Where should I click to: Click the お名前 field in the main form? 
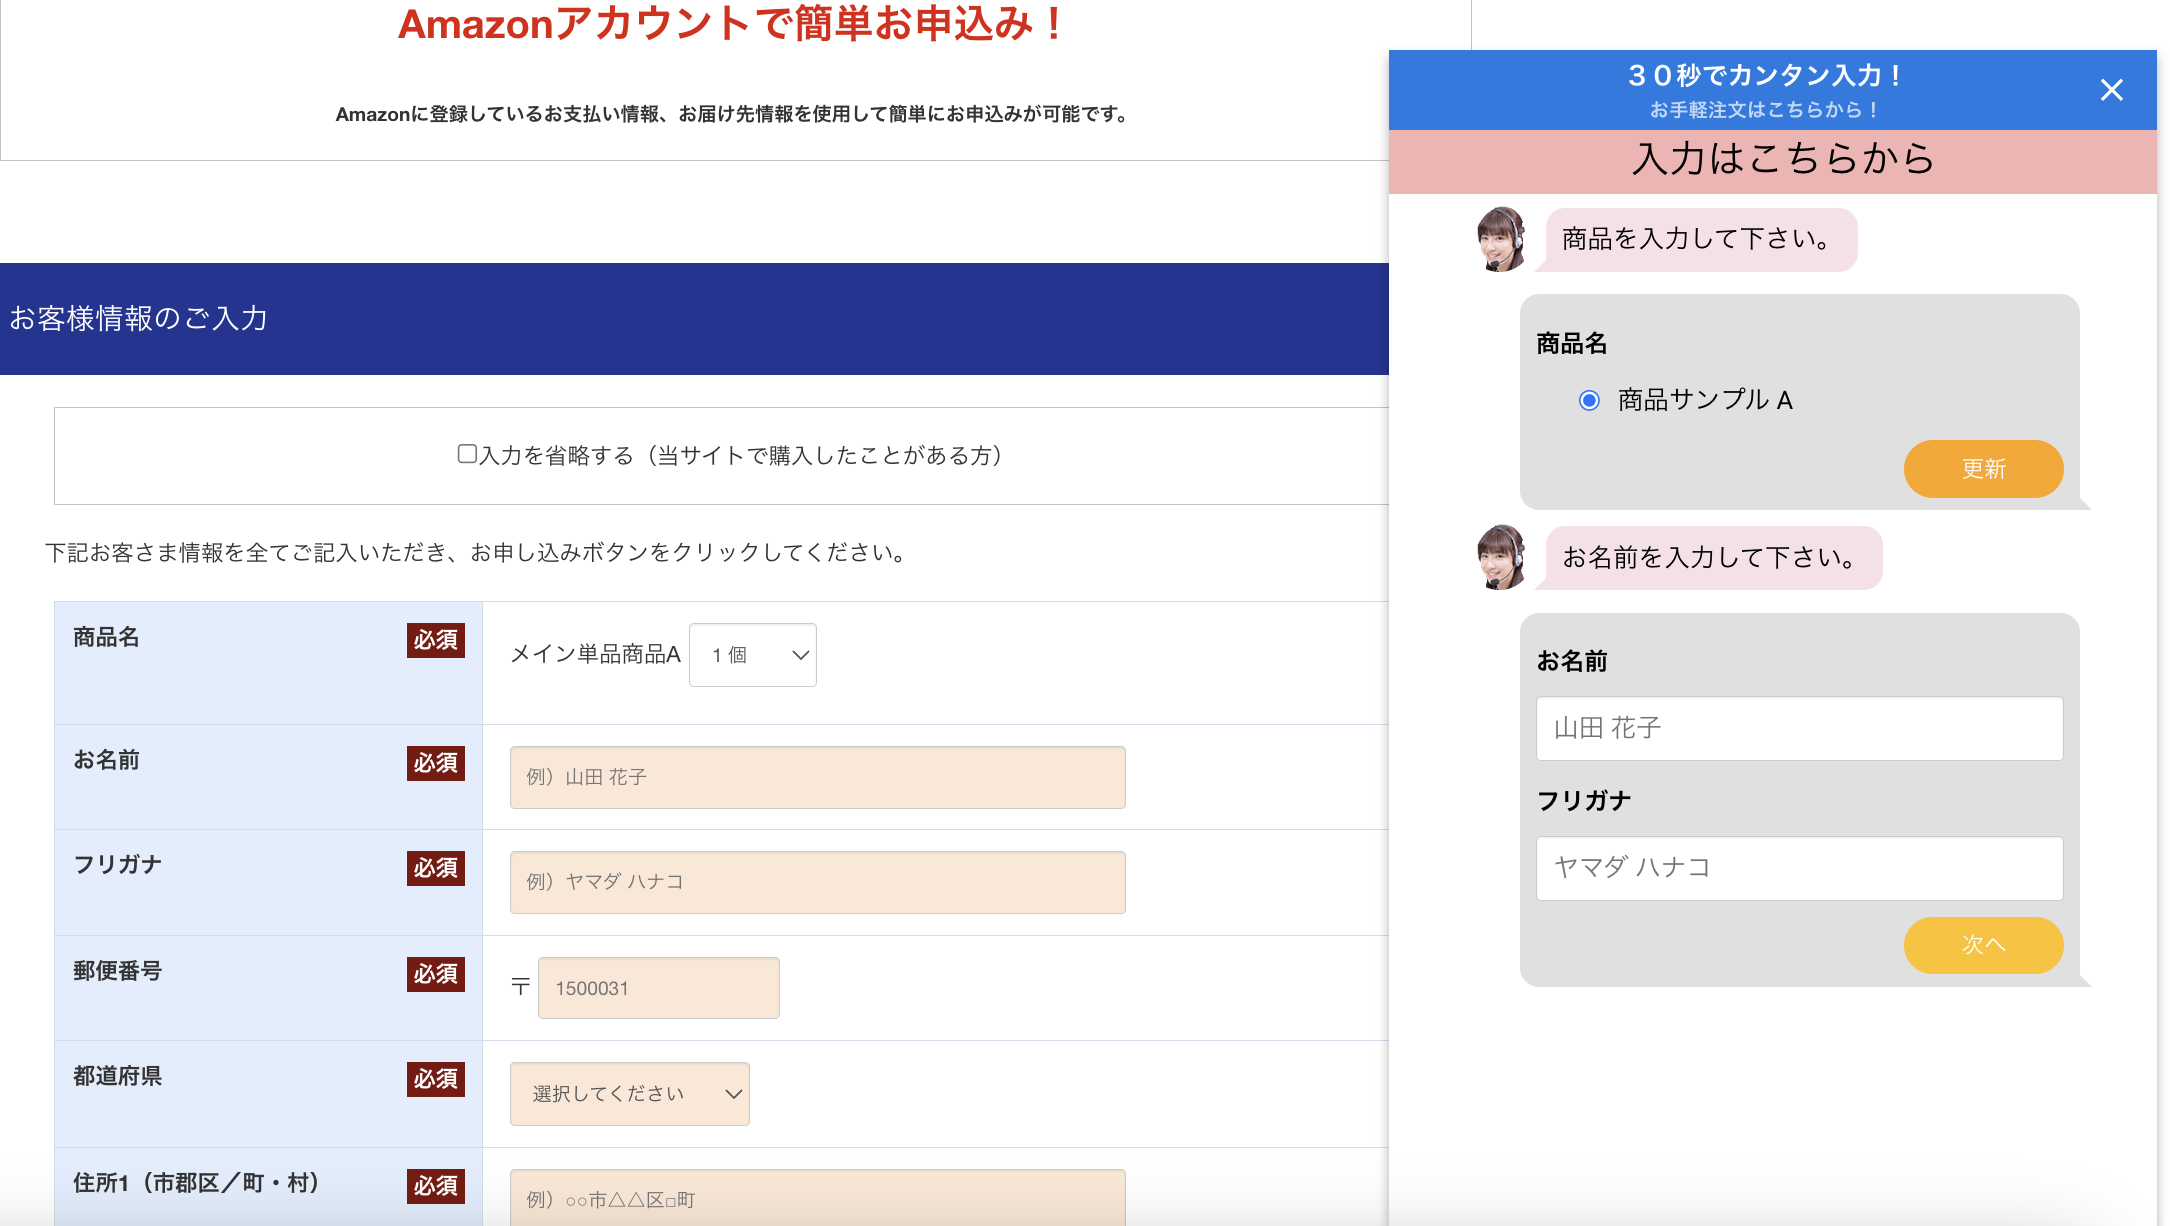coord(818,777)
